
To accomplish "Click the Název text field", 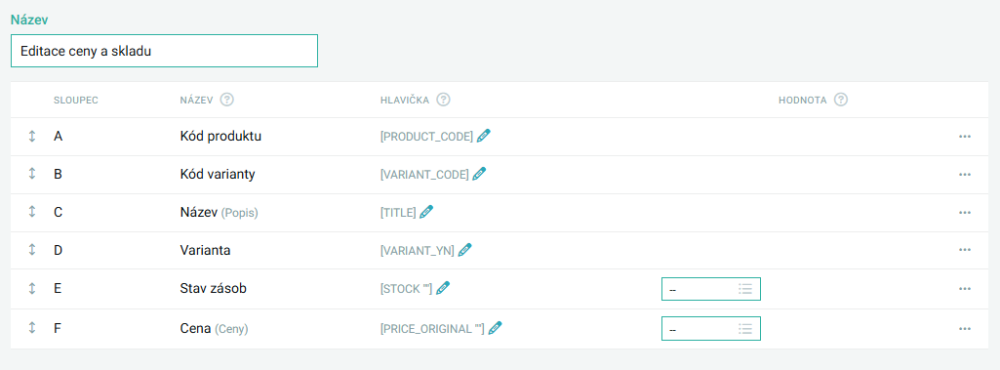I will (164, 51).
